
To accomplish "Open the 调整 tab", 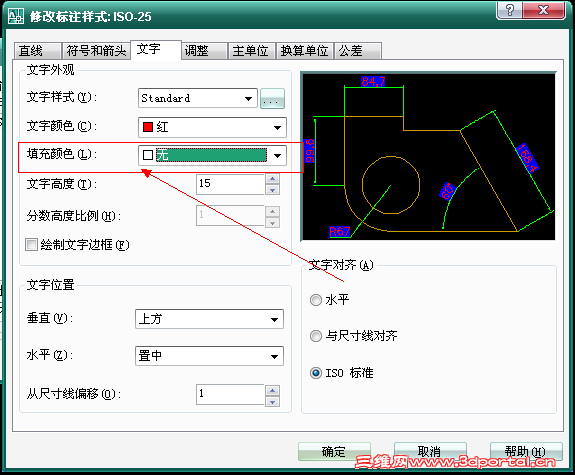I will tap(204, 51).
